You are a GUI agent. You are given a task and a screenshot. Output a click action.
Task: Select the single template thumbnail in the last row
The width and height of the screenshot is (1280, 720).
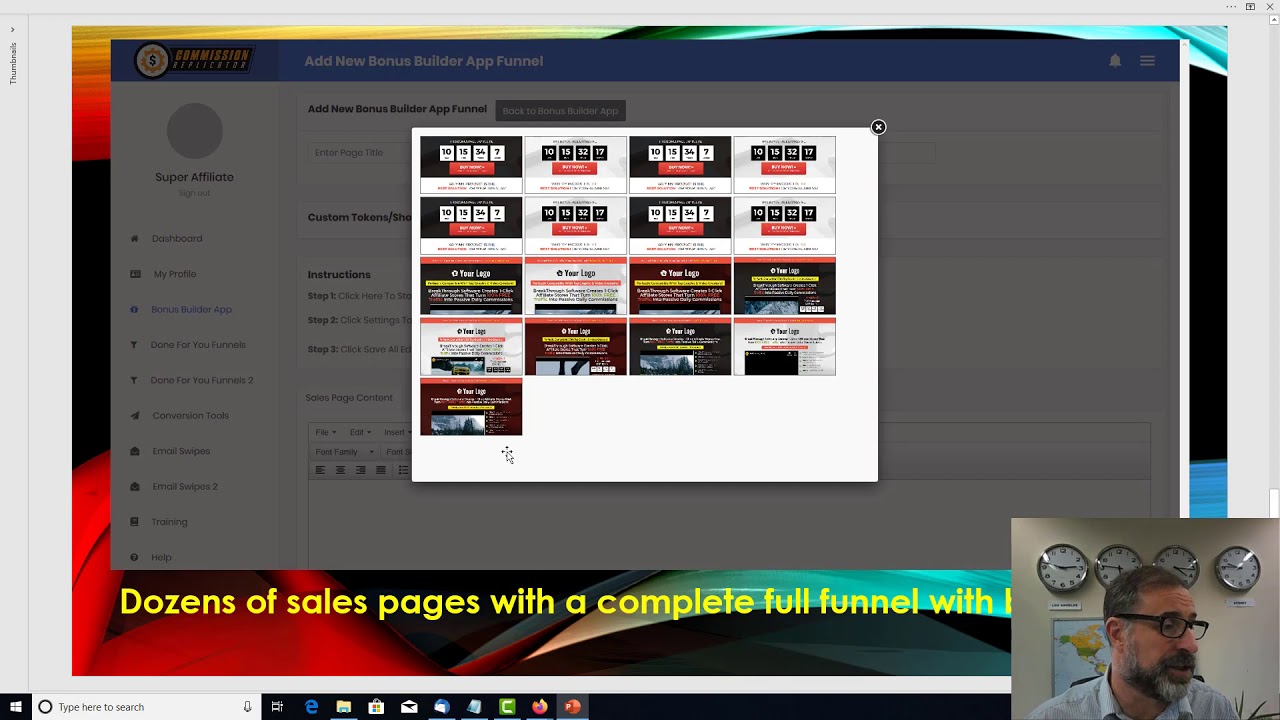pos(471,407)
